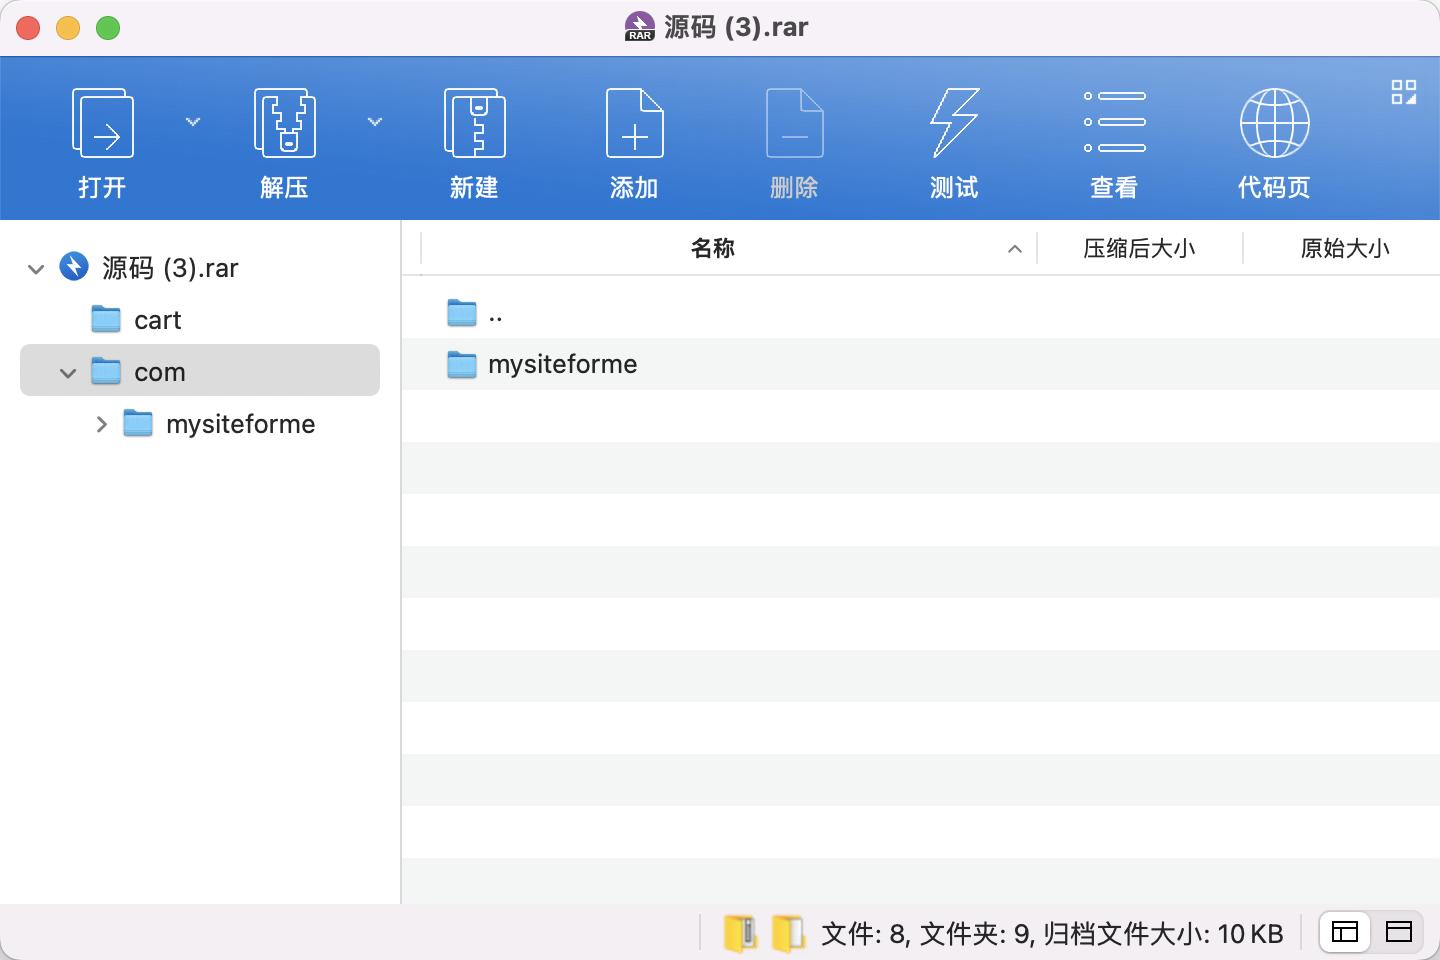
Task: Open the dropdown next to 打开
Action: 192,121
